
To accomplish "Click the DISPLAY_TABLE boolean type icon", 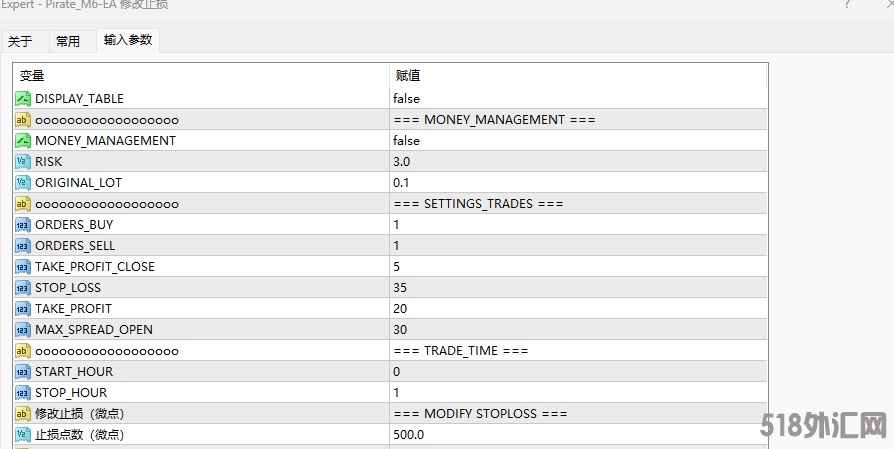I will tap(23, 98).
